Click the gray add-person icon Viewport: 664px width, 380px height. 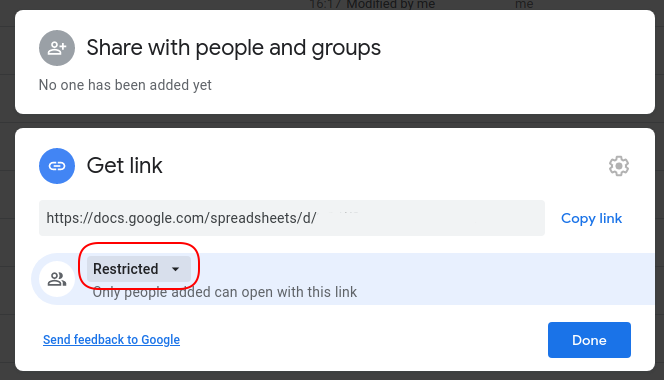point(57,48)
